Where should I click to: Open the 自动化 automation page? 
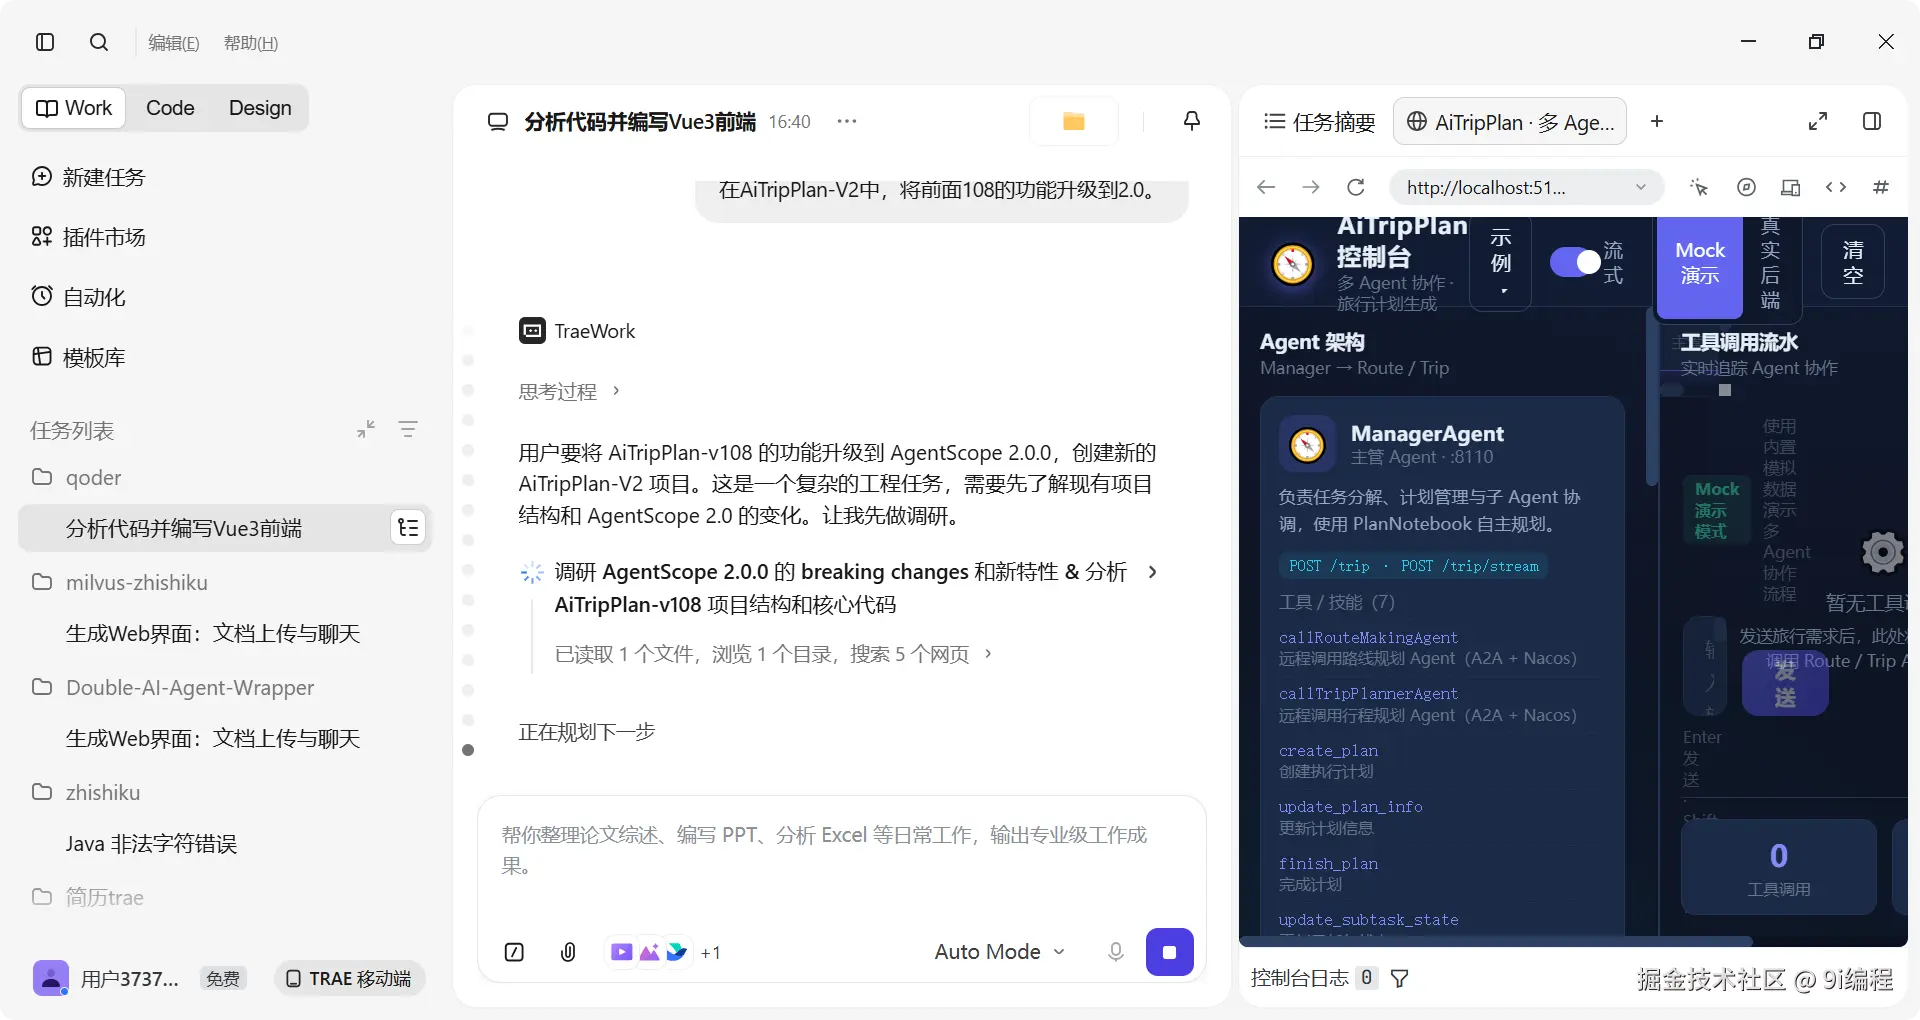tap(79, 297)
